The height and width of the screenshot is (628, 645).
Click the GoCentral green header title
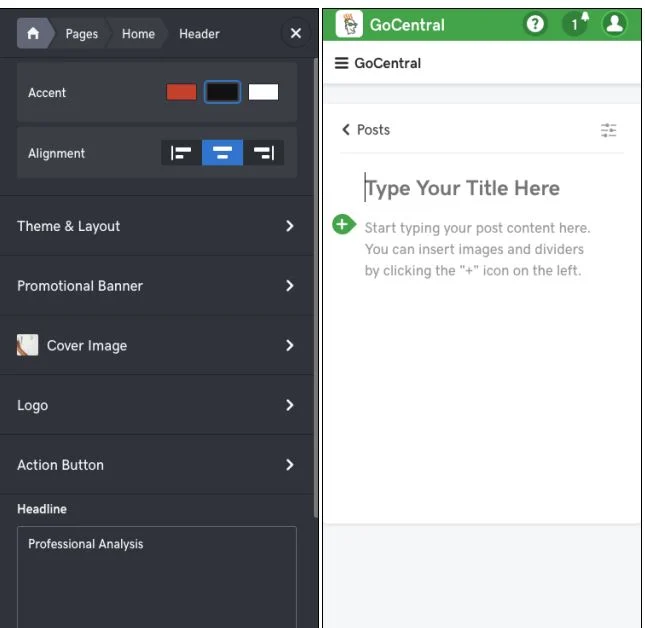click(407, 25)
